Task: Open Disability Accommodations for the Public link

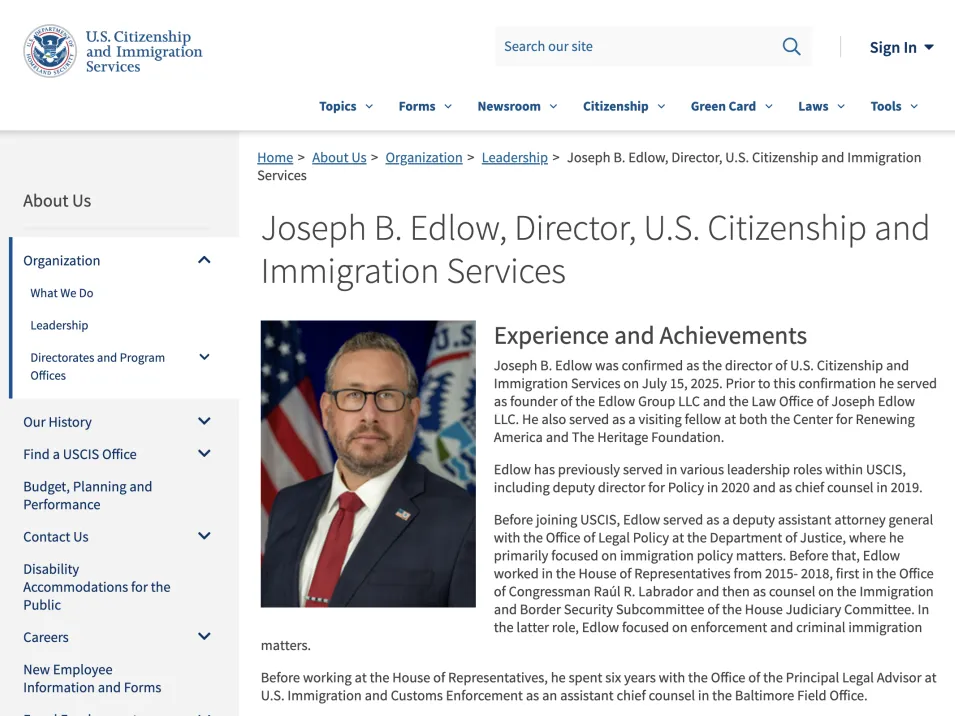Action: point(97,587)
